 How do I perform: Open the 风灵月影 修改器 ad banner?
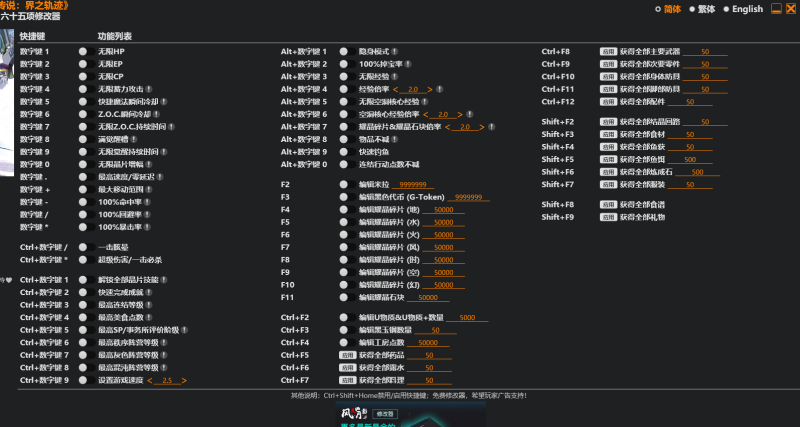tap(411, 414)
